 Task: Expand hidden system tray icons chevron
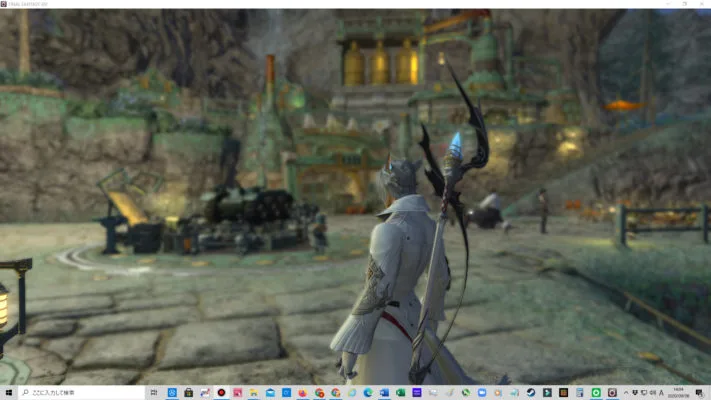point(626,393)
